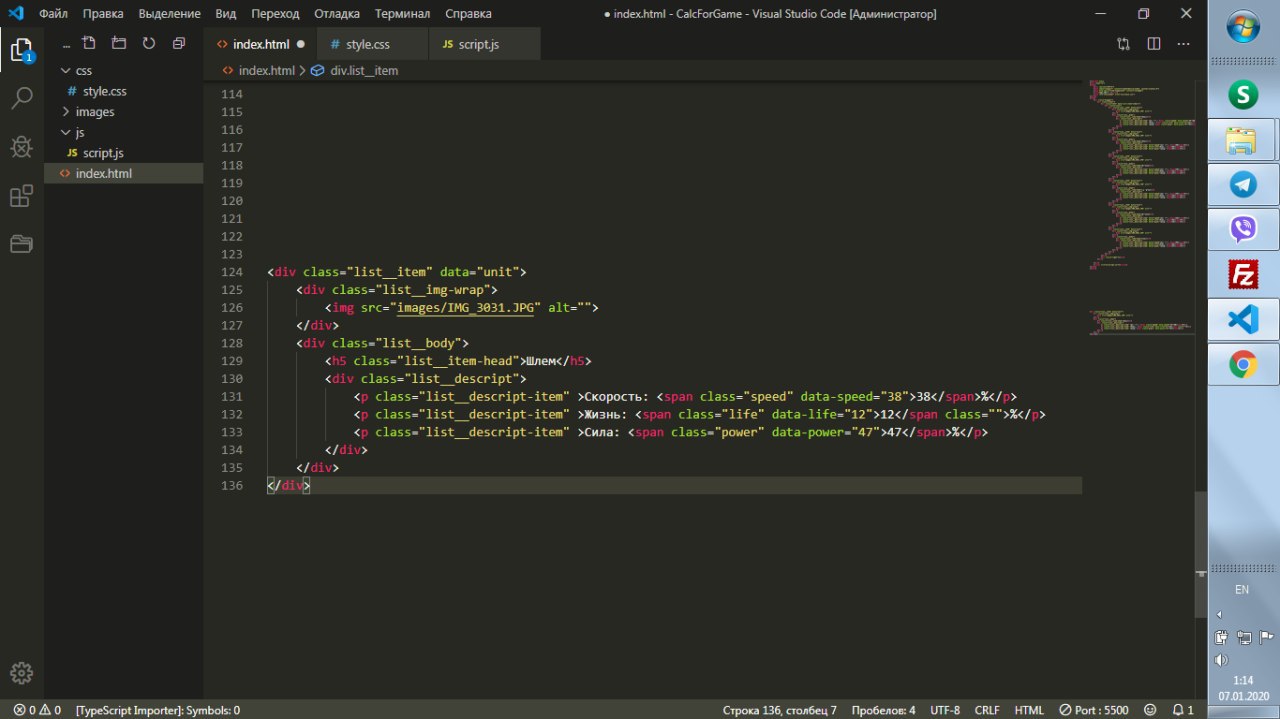1280x719 pixels.
Task: Open the Manage settings gear
Action: [21, 673]
